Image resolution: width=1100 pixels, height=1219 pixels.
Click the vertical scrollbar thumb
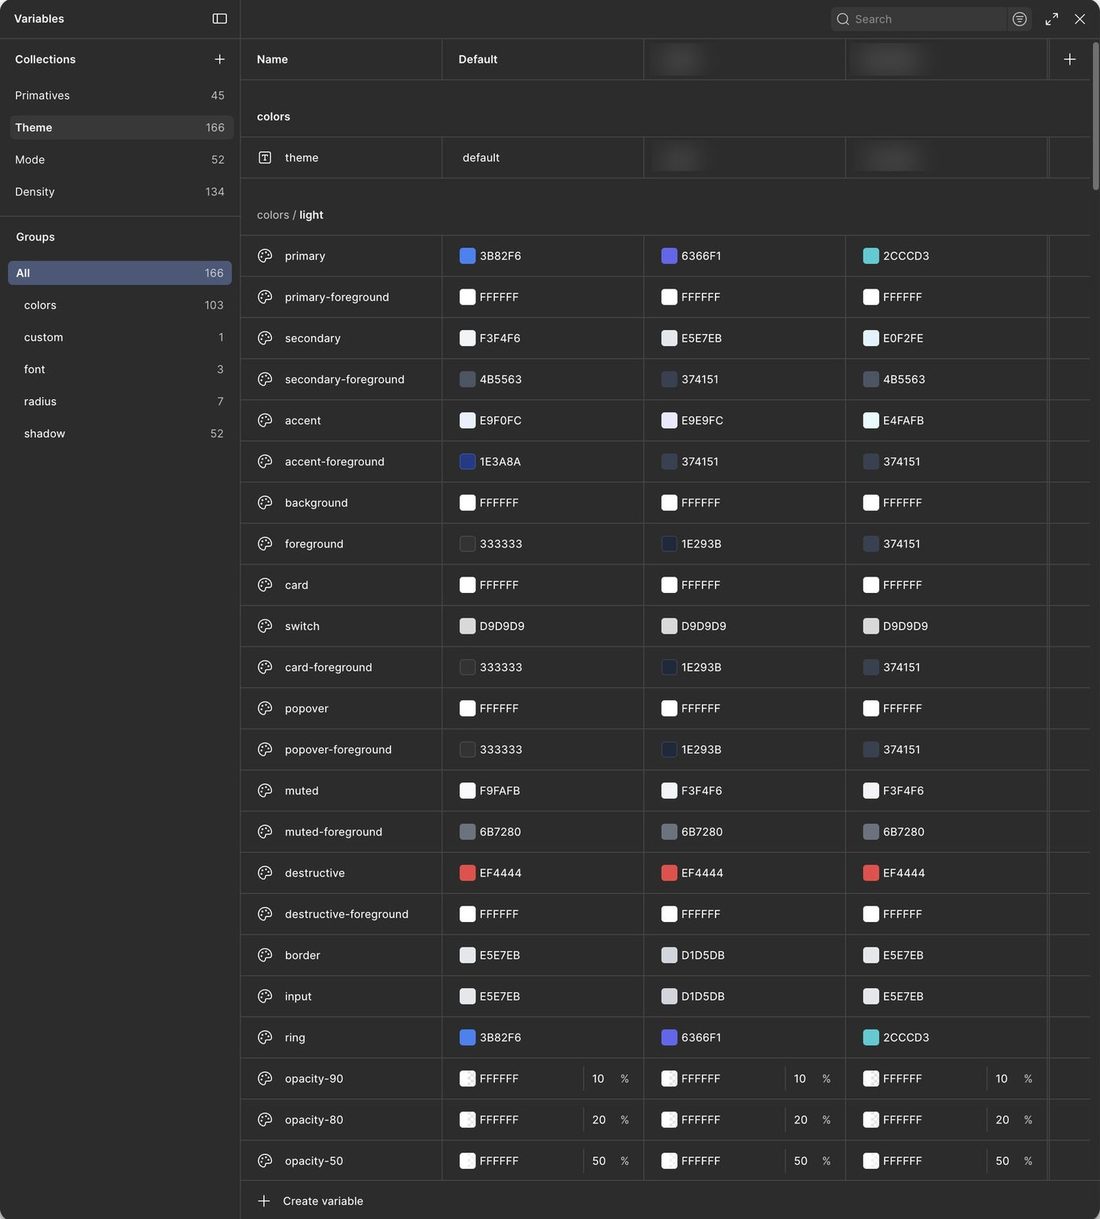tap(1095, 115)
